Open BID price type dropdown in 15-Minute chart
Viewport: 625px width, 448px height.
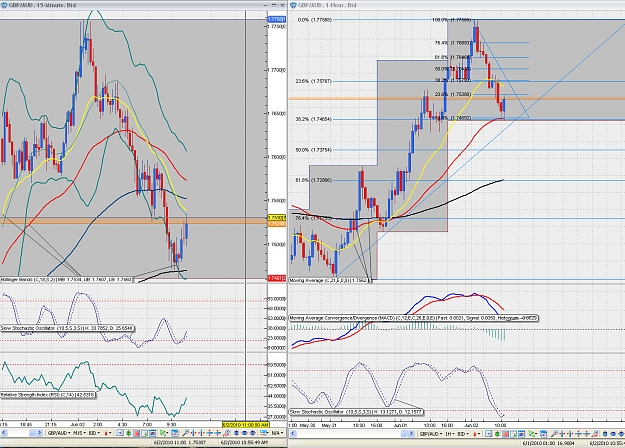pos(94,433)
